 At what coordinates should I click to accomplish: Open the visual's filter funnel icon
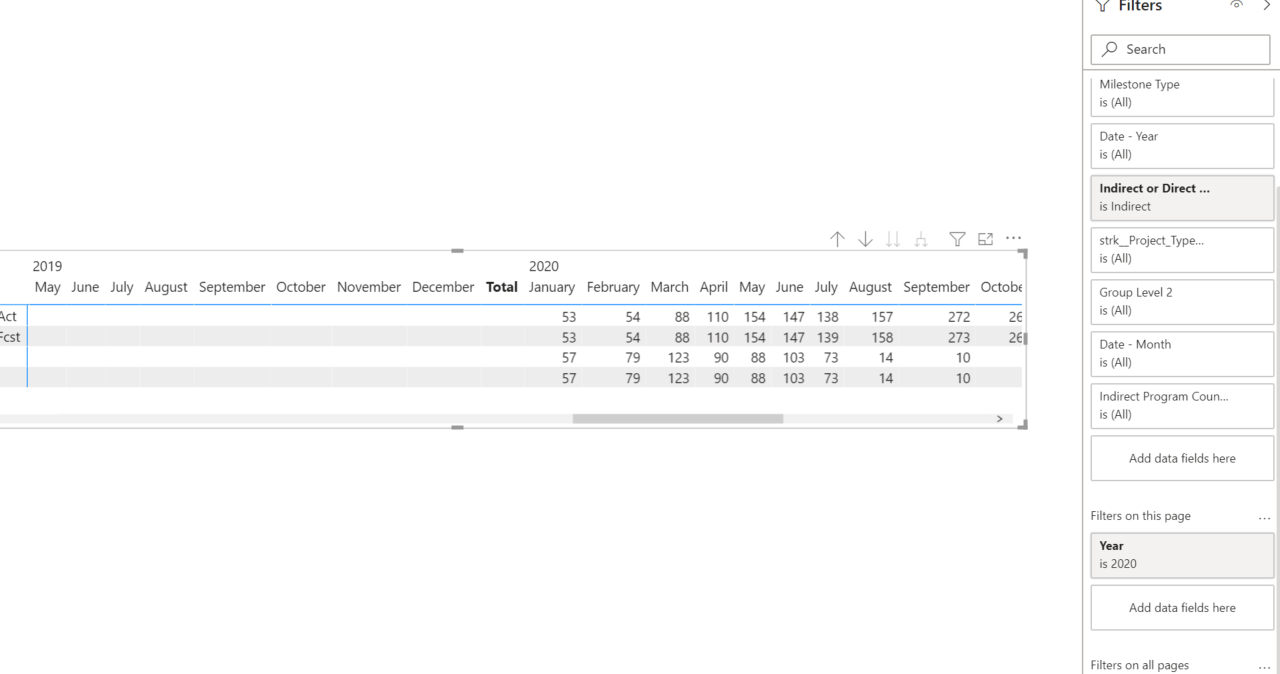[958, 239]
